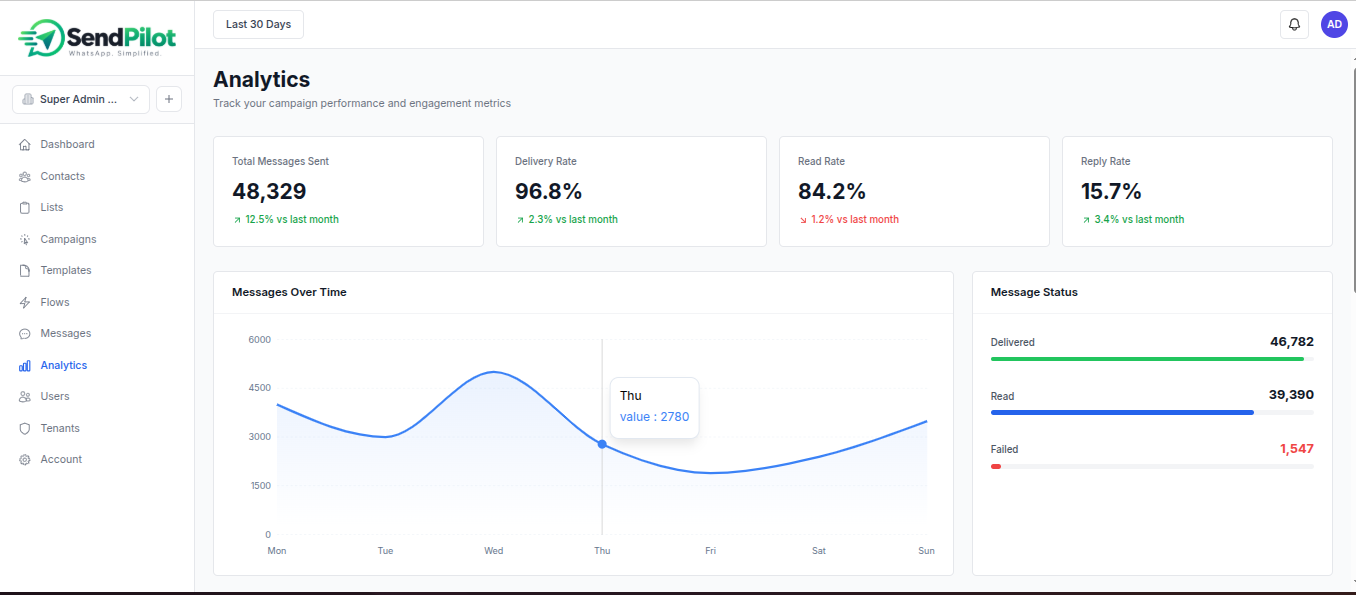Click the Users icon in sidebar

click(x=25, y=397)
